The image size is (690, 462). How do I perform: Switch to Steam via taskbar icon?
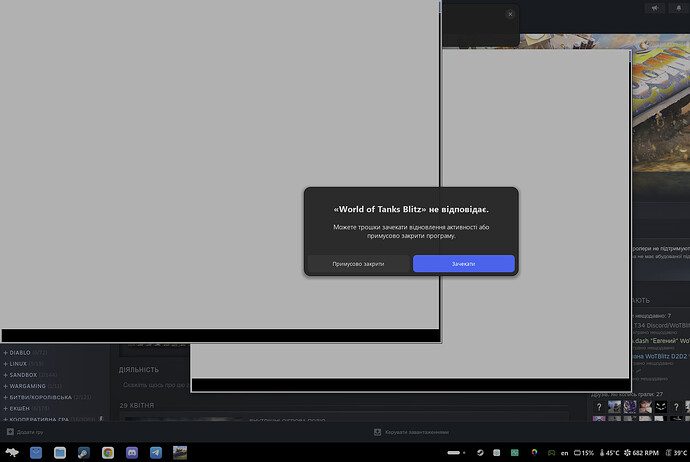click(84, 452)
